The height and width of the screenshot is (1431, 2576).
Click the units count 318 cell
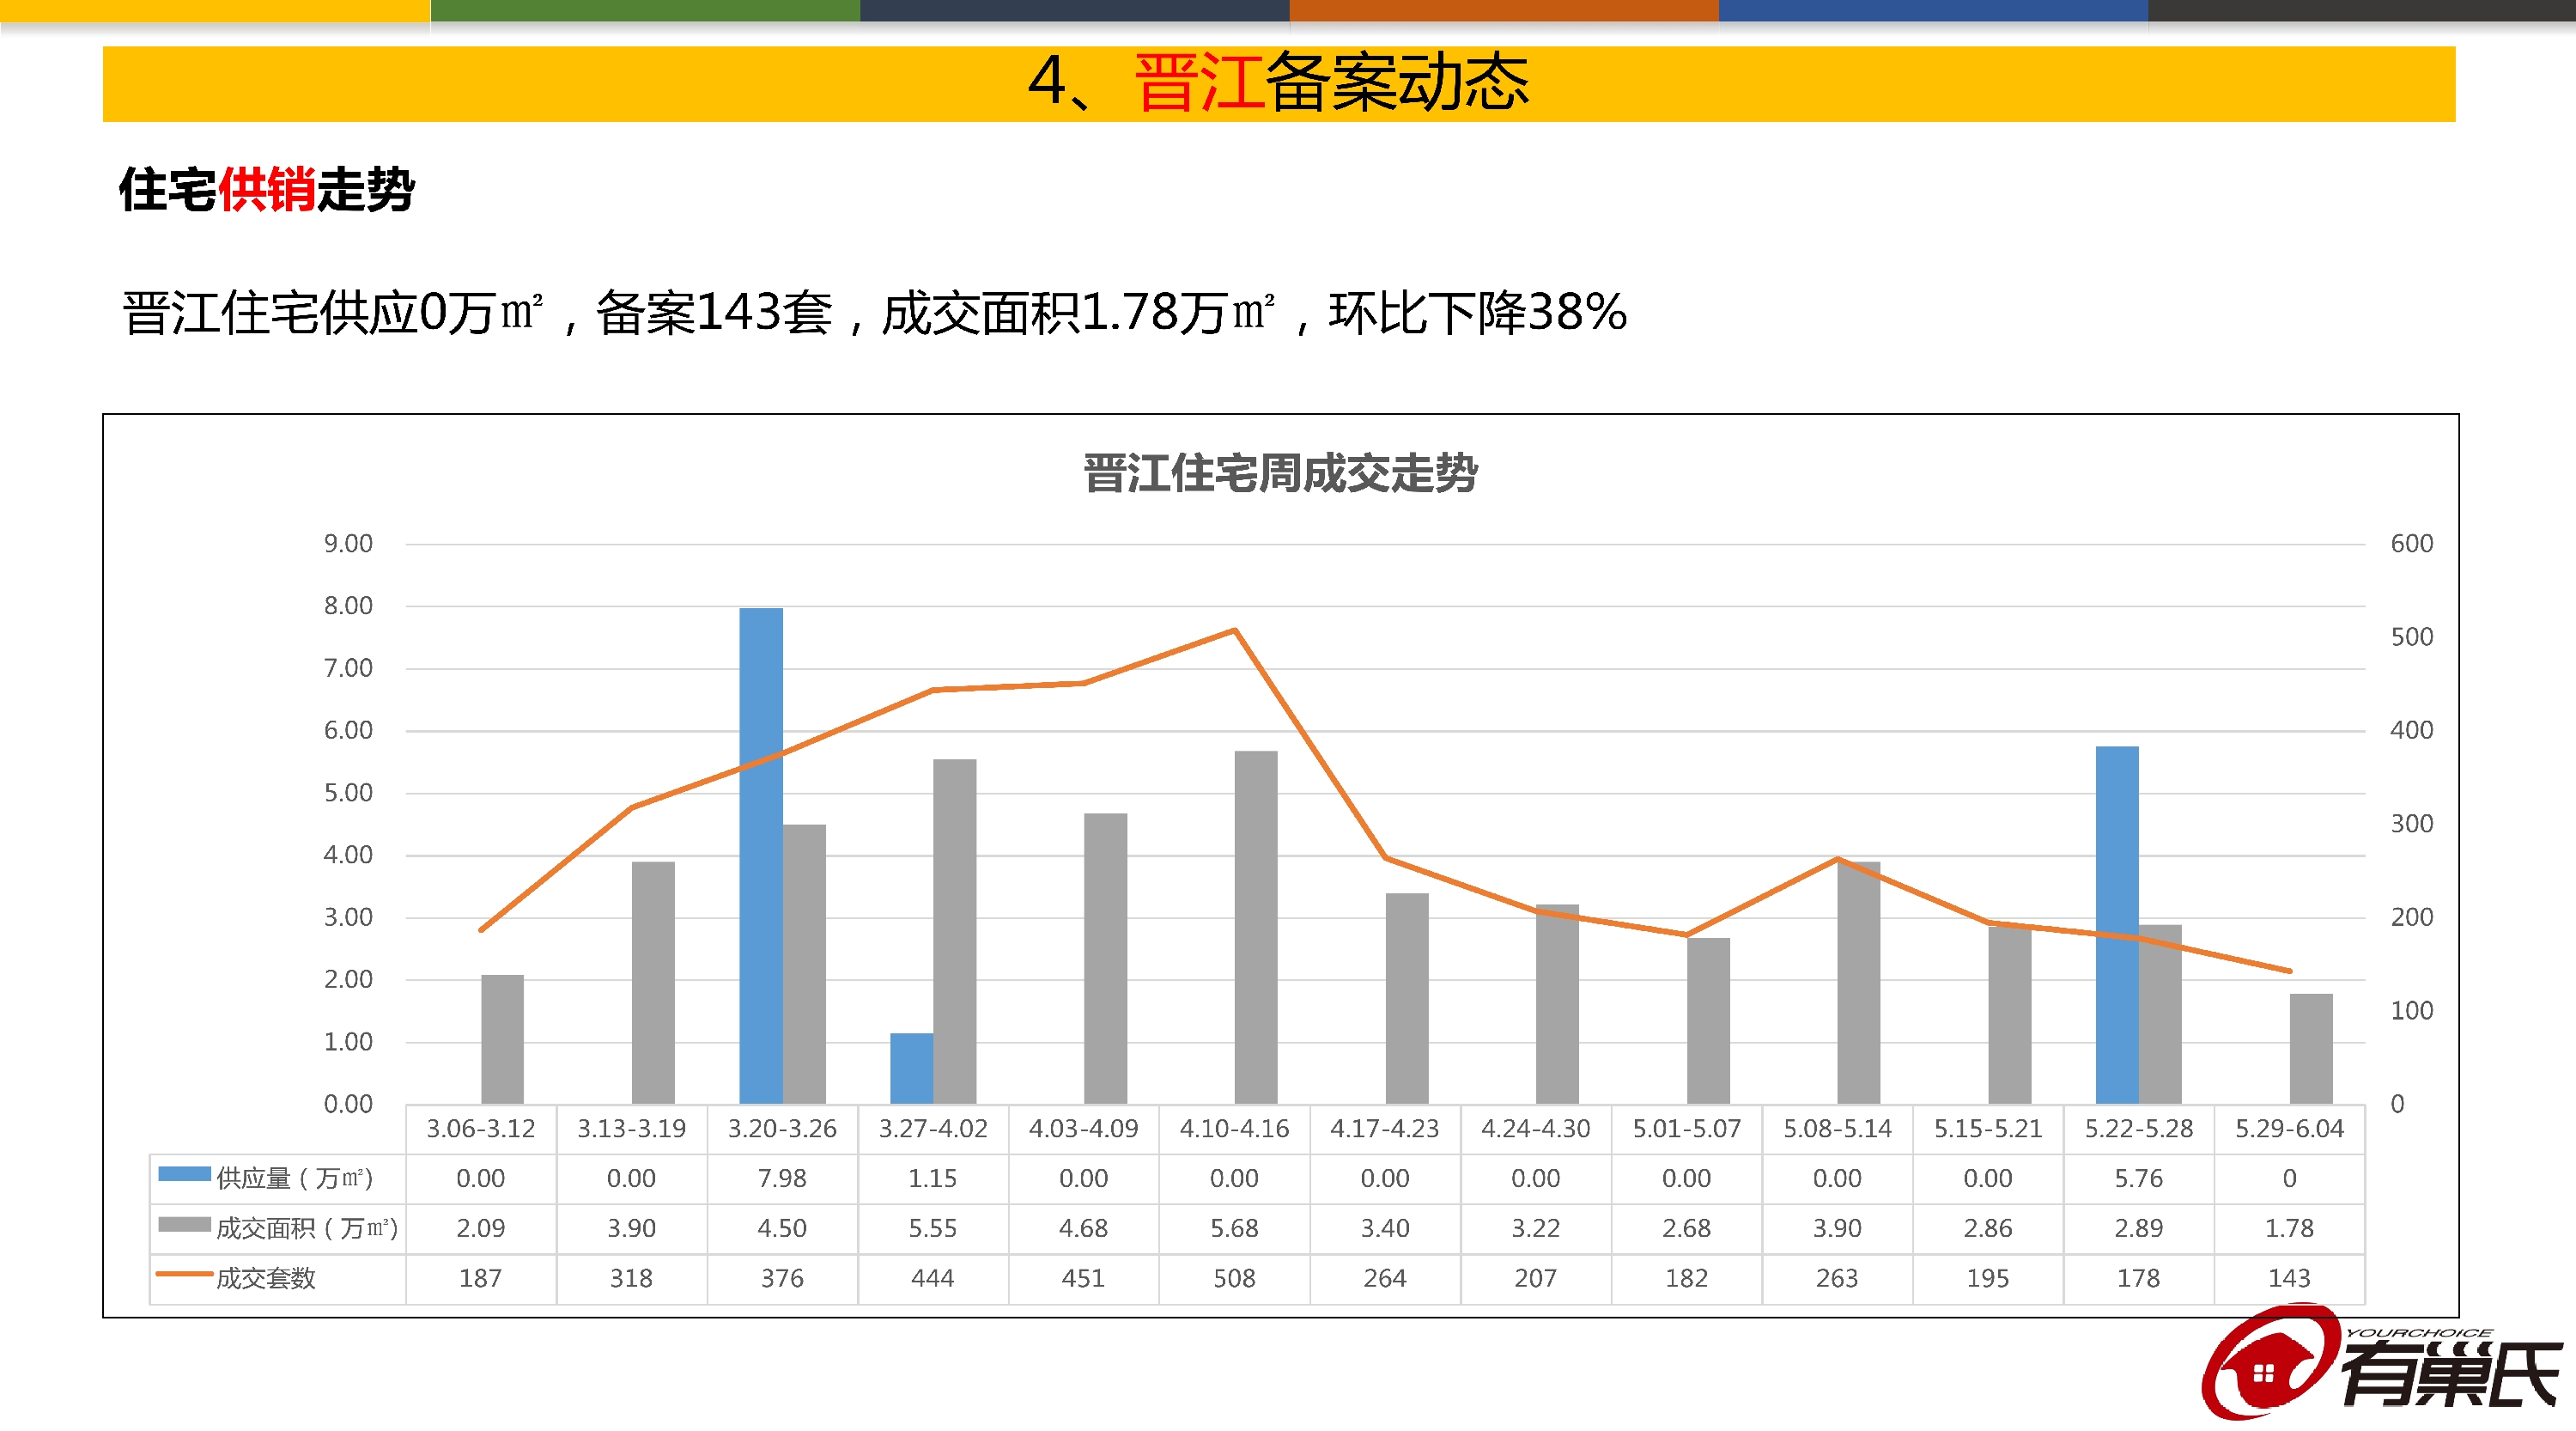pyautogui.click(x=632, y=1279)
